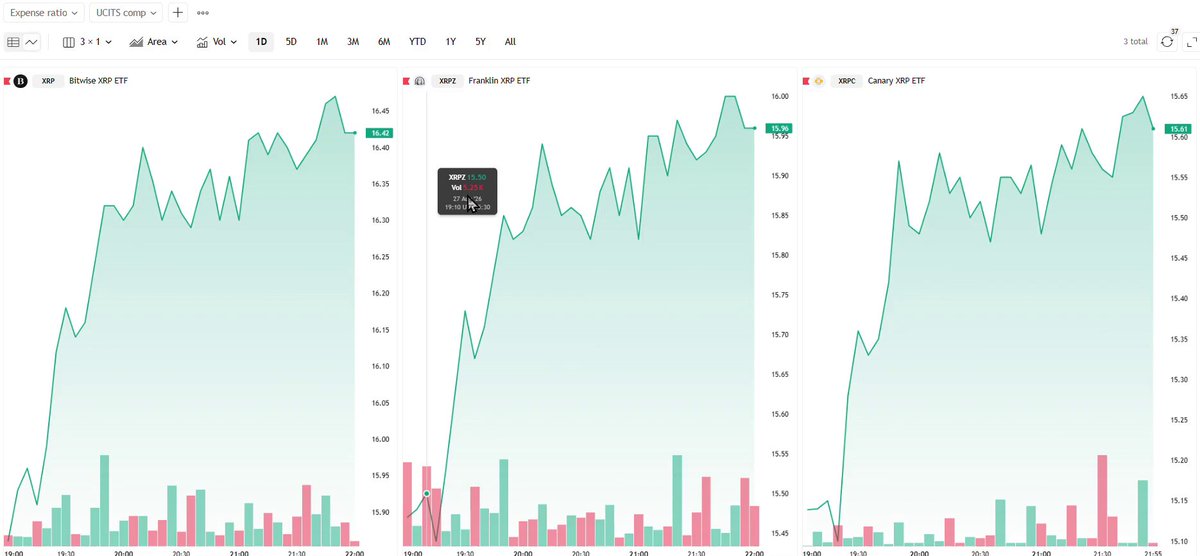Click the 15.50 axis label on Franklin chart
Image resolution: width=1200 pixels, height=556 pixels.
click(780, 494)
